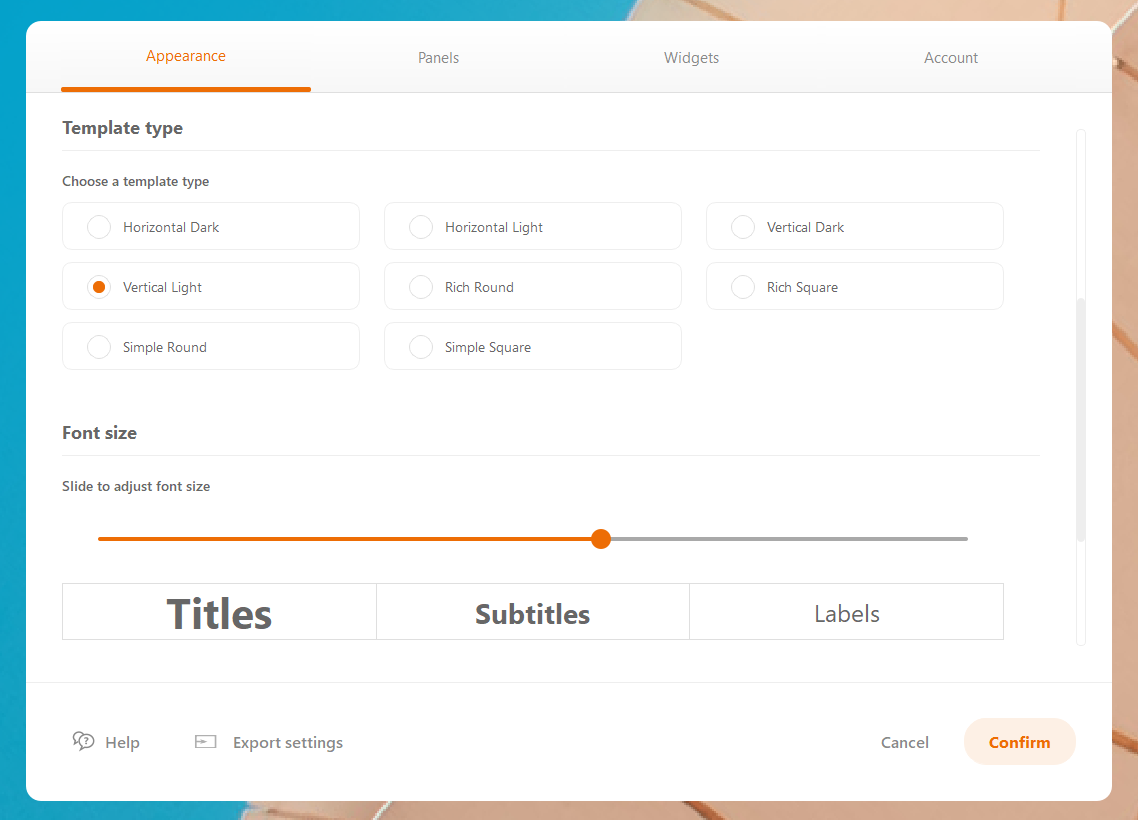Go to the Account tab
This screenshot has width=1138, height=820.
[x=950, y=58]
